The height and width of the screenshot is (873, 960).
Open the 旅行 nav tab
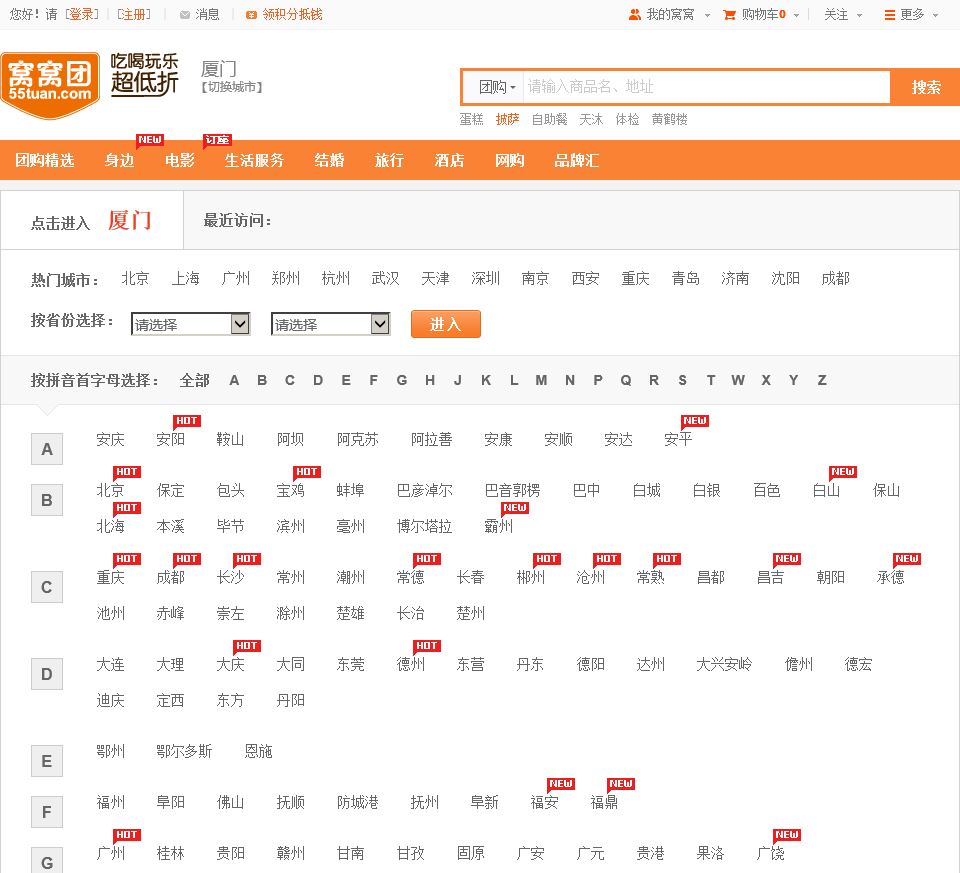click(x=389, y=160)
